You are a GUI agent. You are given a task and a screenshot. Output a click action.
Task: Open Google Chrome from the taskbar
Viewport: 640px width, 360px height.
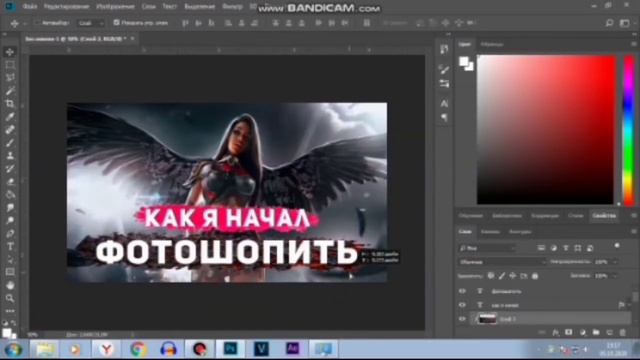[138, 349]
